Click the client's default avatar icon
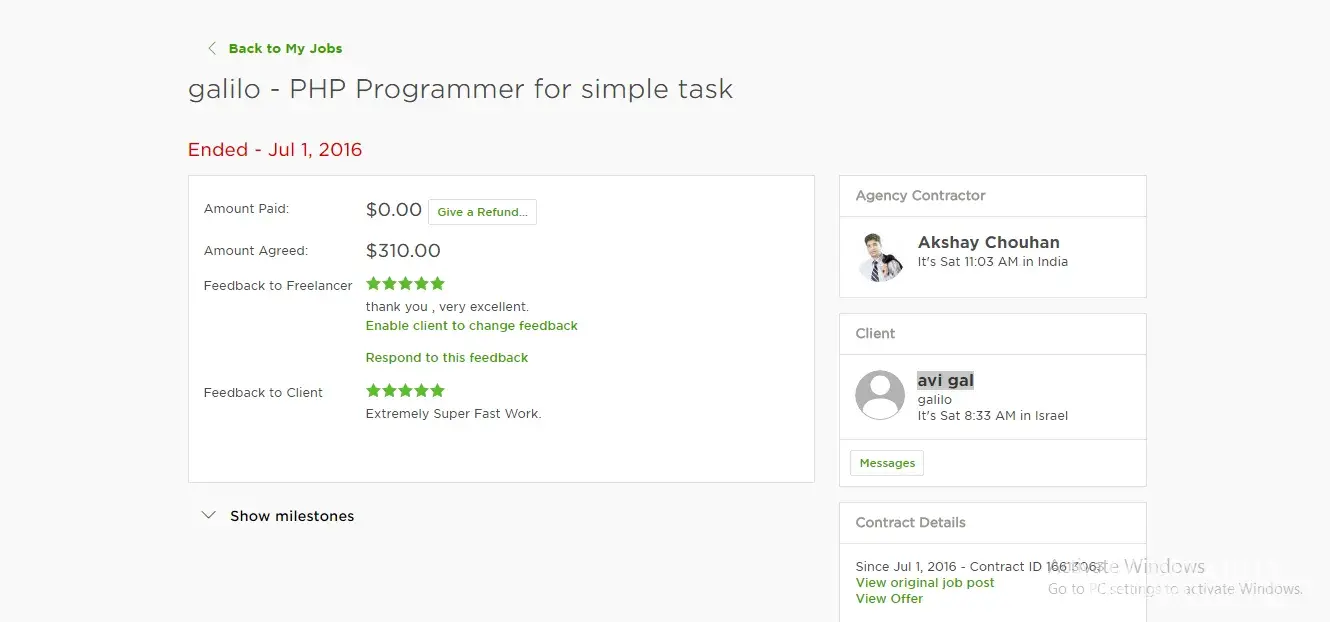This screenshot has height=622, width=1330. 880,395
